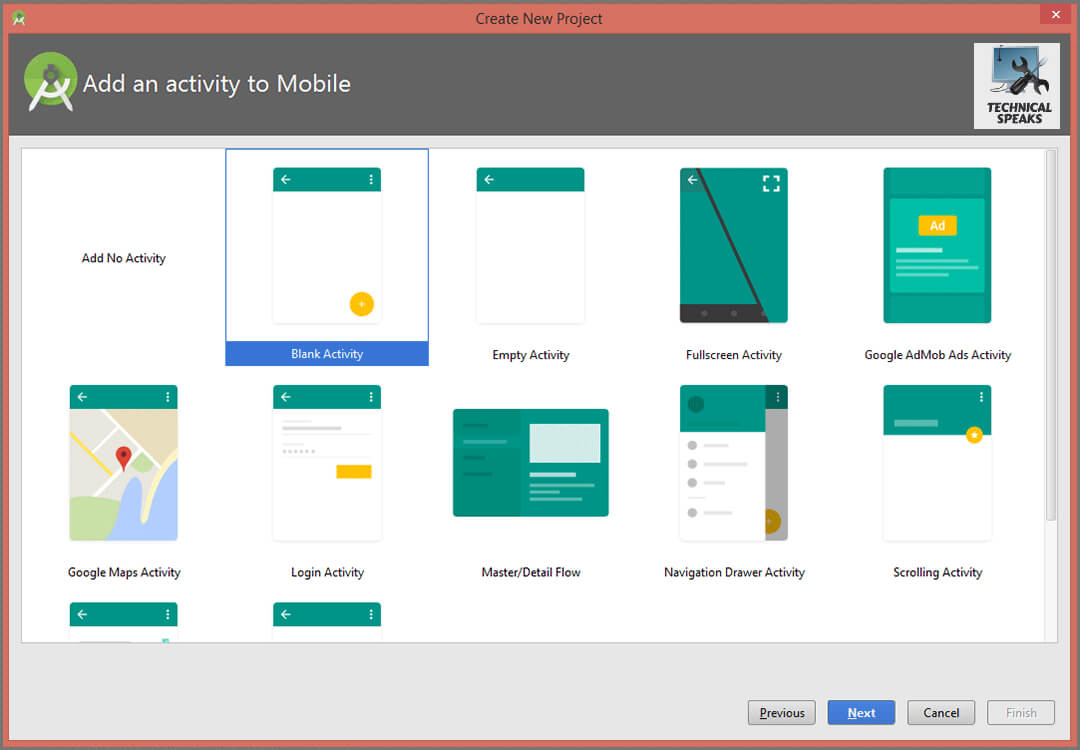This screenshot has width=1080, height=750.
Task: Choose the Login Activity template
Action: (326, 462)
